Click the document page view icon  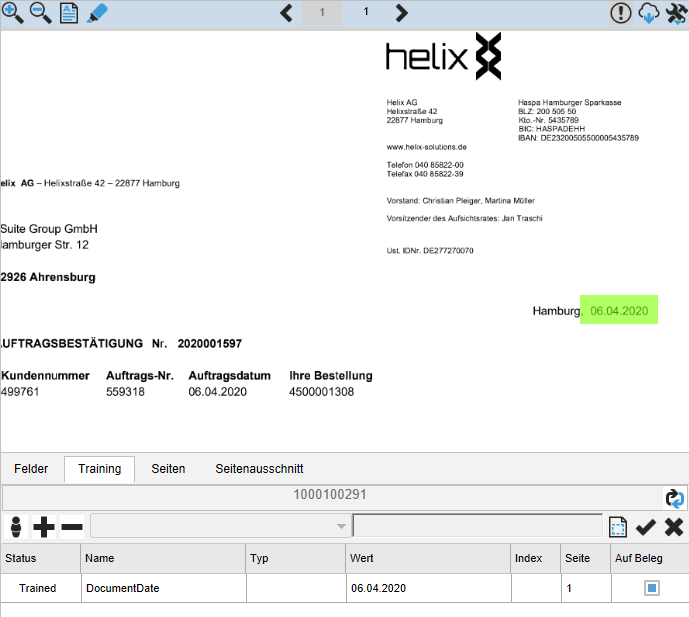69,13
